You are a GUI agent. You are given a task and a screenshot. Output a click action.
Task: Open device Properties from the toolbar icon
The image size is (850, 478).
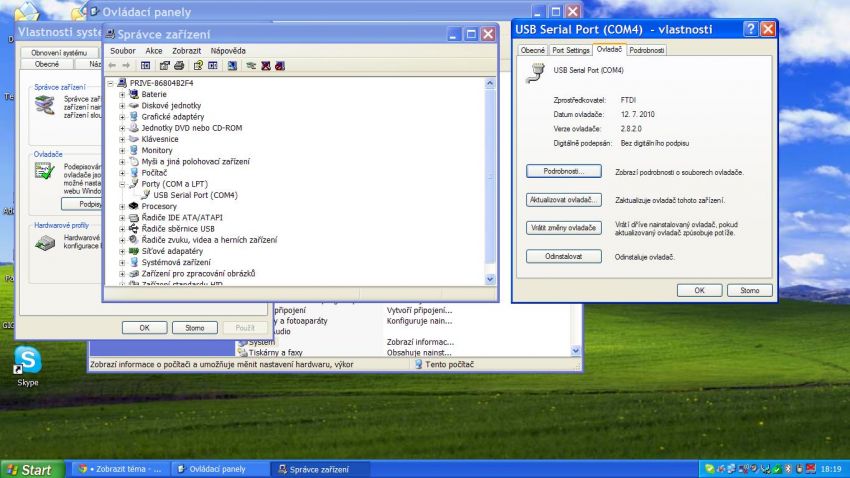[x=164, y=66]
